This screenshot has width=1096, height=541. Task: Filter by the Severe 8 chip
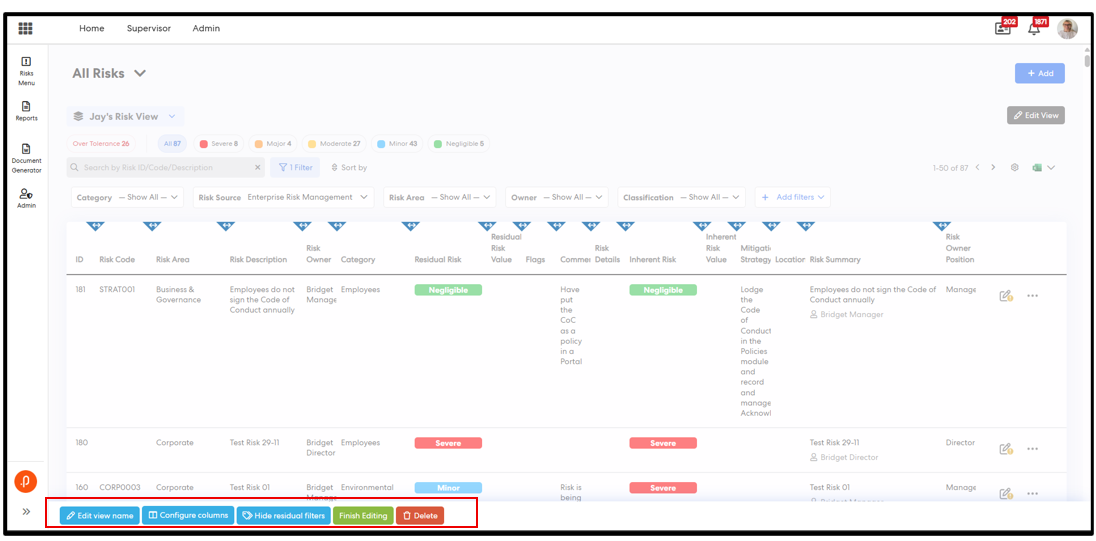[218, 144]
